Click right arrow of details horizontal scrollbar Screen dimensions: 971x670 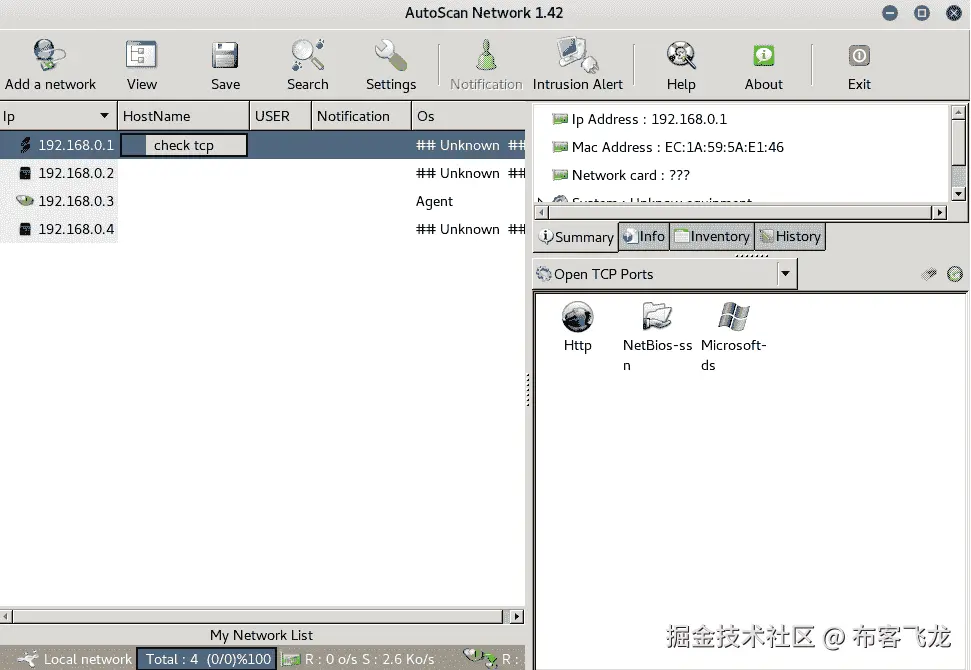[939, 212]
